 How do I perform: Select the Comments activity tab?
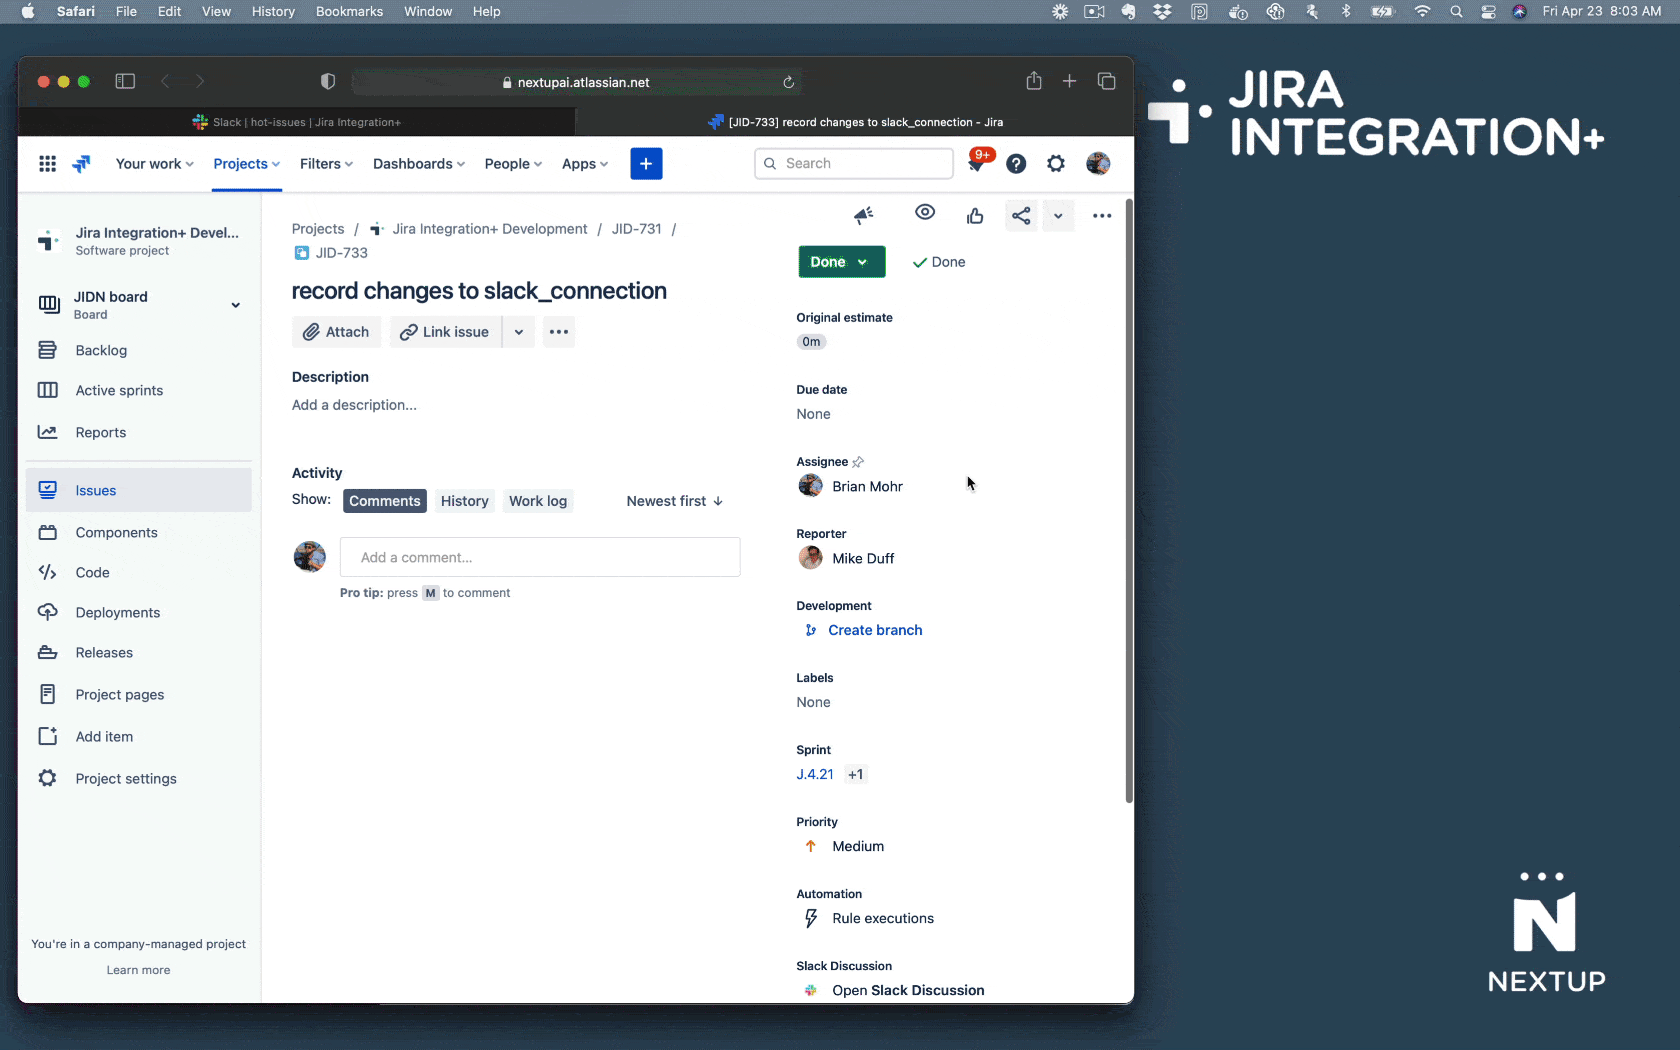point(385,501)
